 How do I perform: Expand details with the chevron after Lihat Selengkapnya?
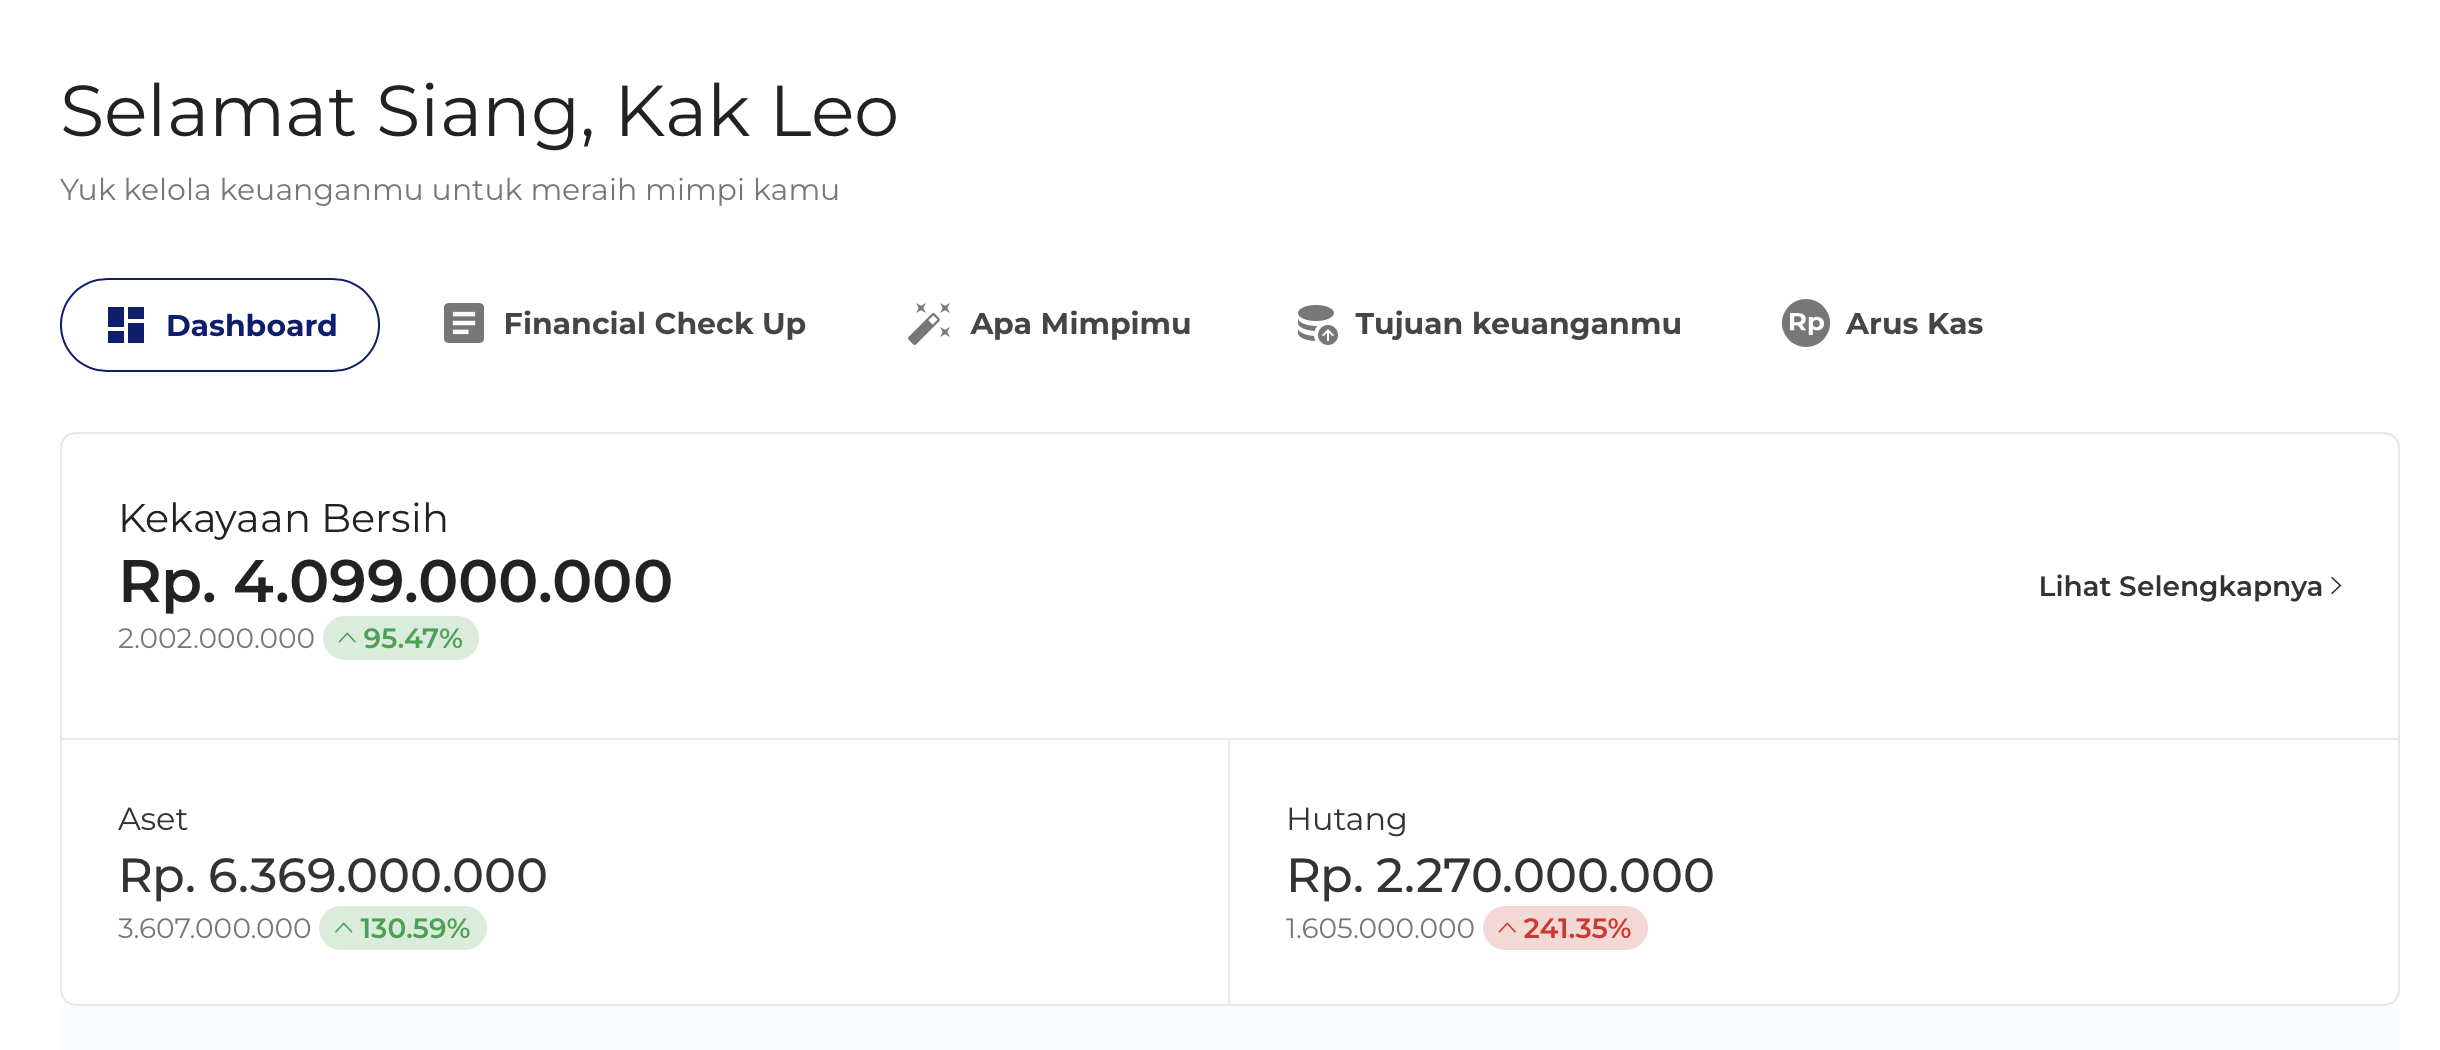(x=2336, y=586)
